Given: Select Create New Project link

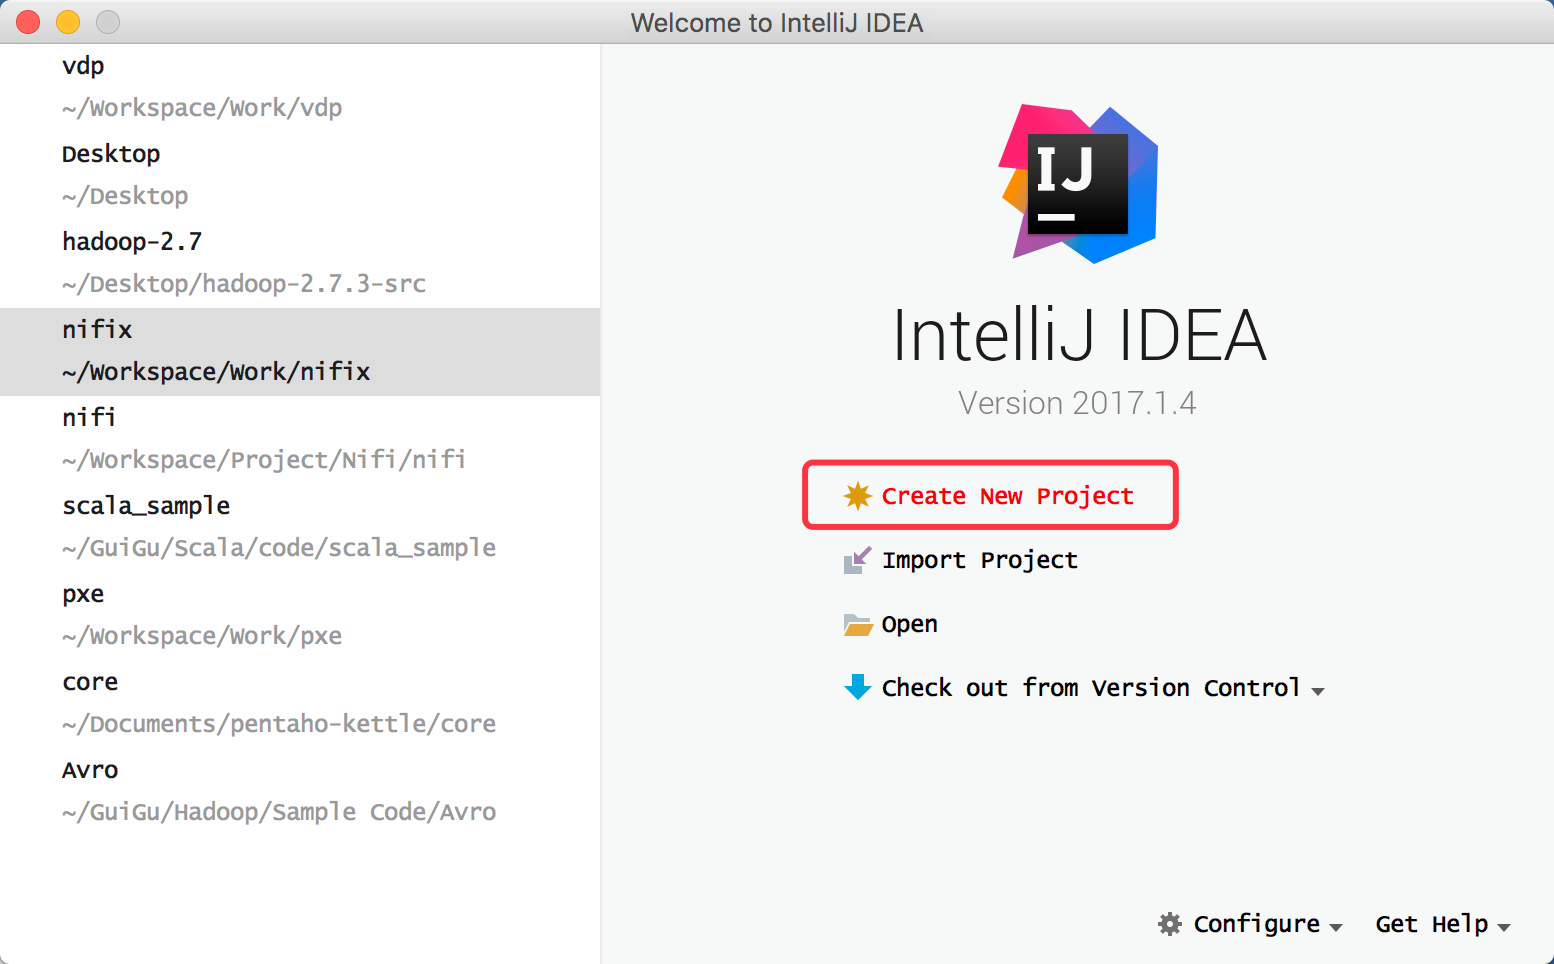Looking at the screenshot, I should click(1007, 496).
